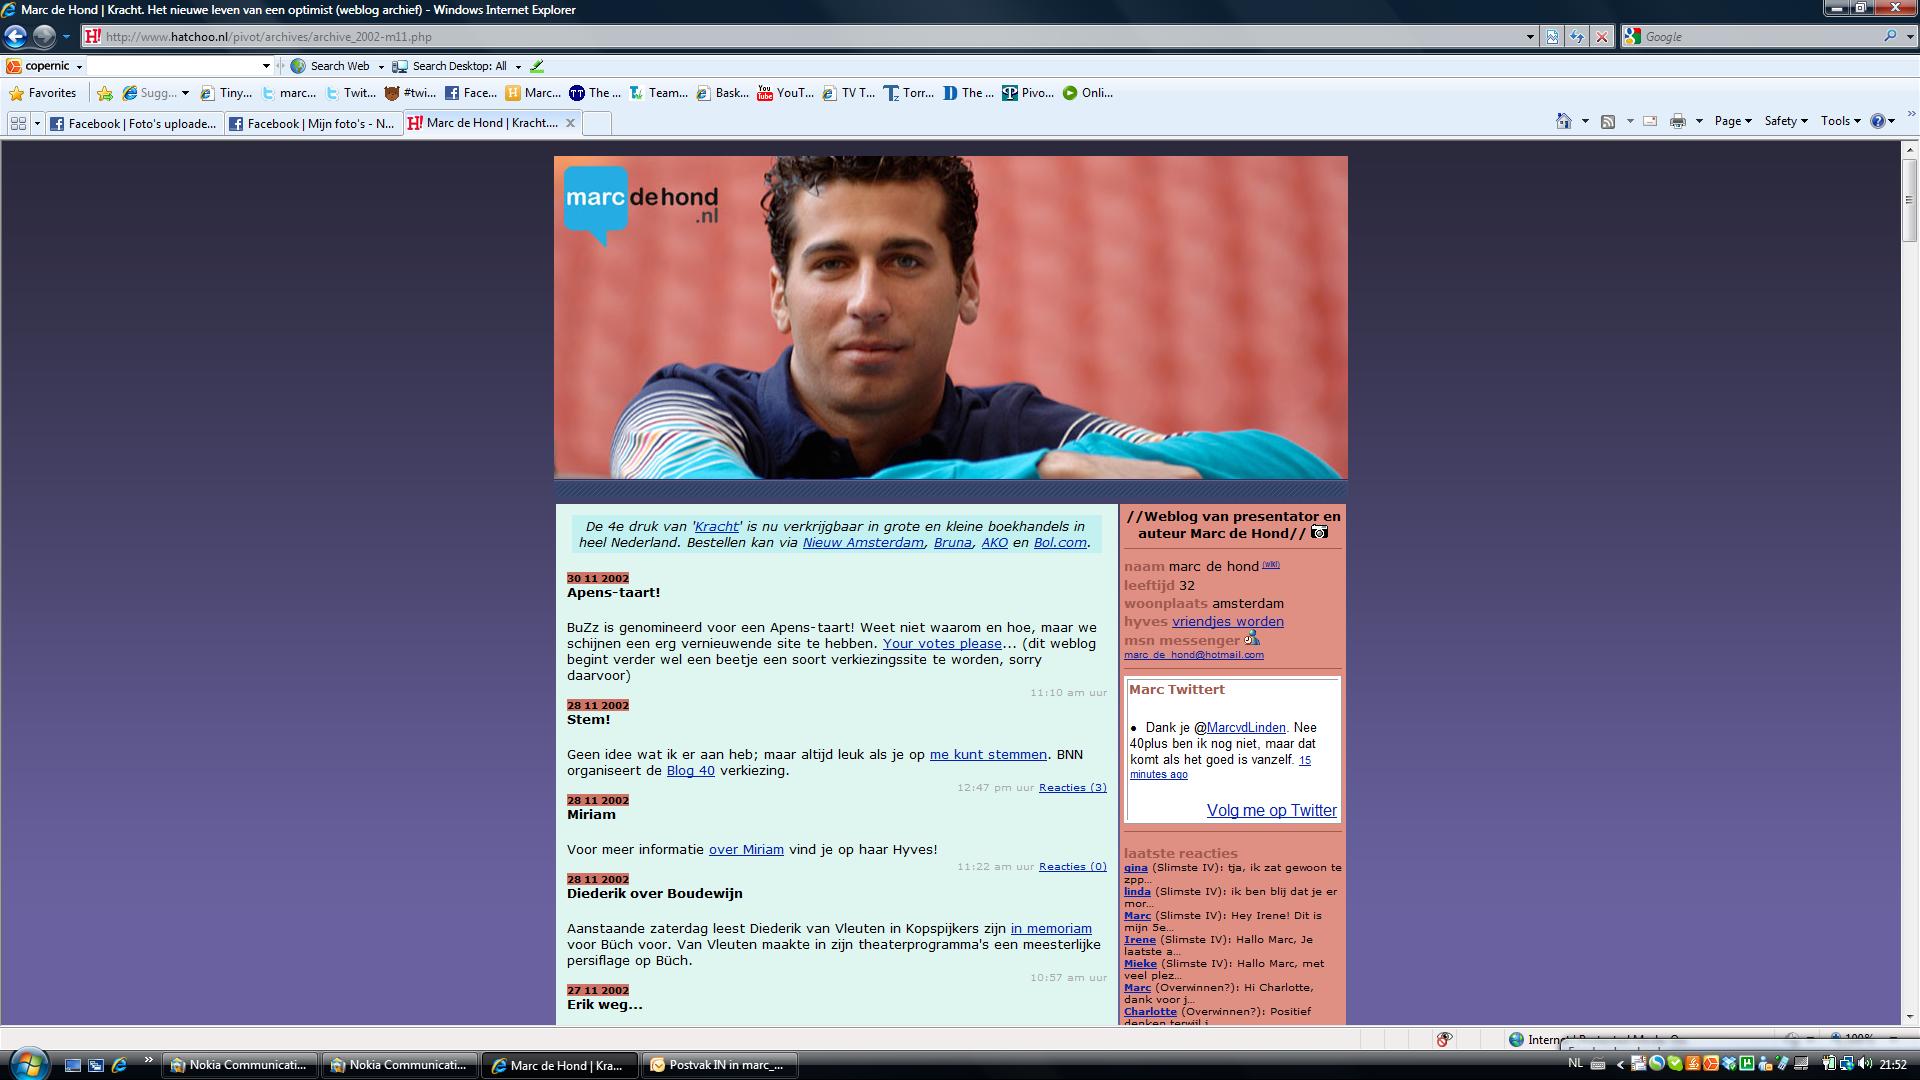Viewport: 1920px width, 1080px height.
Task: Open the Tools menu dropdown
Action: [1840, 121]
